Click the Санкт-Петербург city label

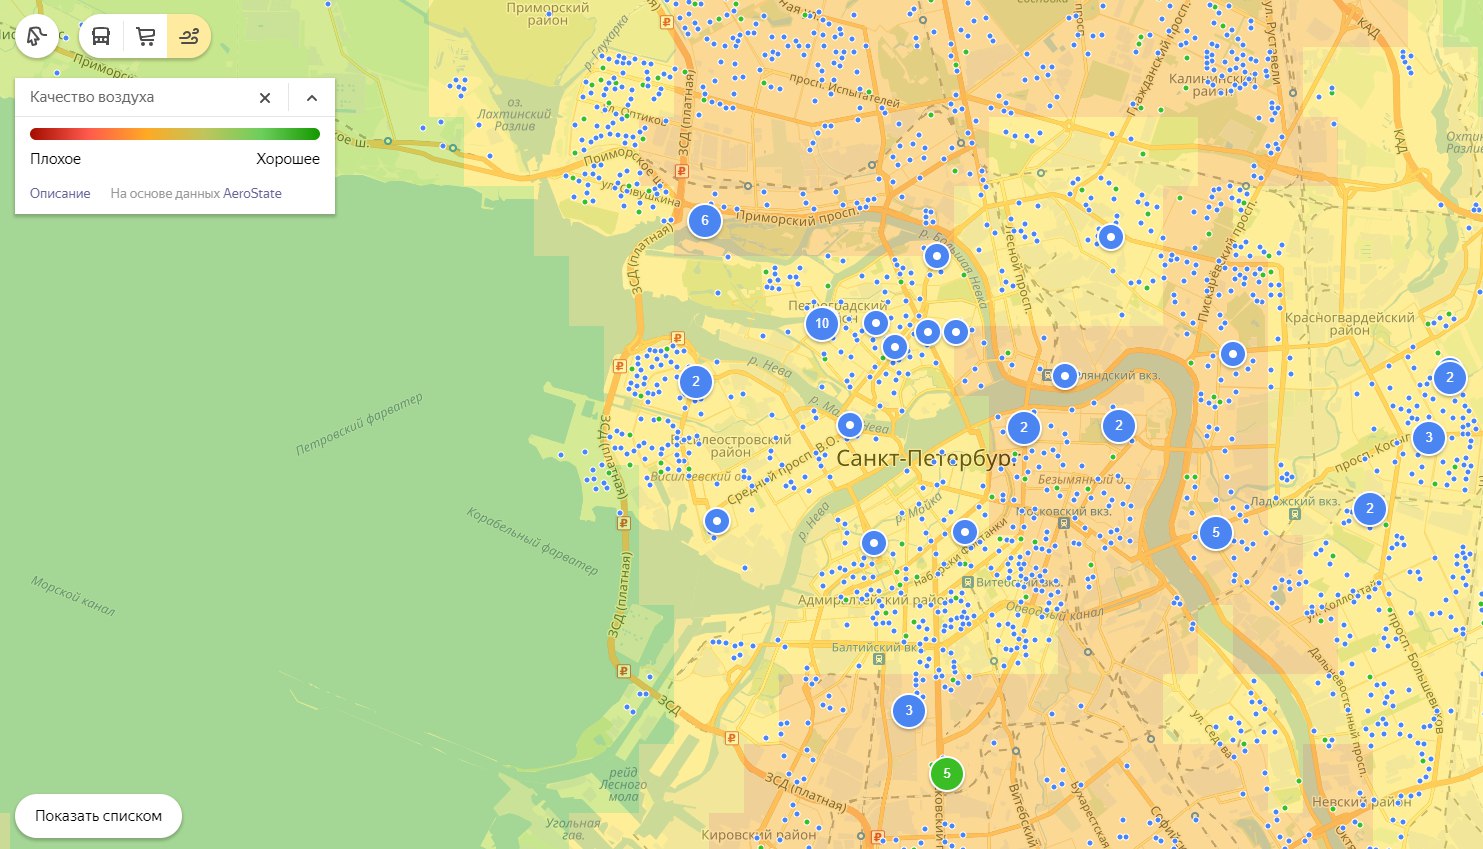click(926, 458)
